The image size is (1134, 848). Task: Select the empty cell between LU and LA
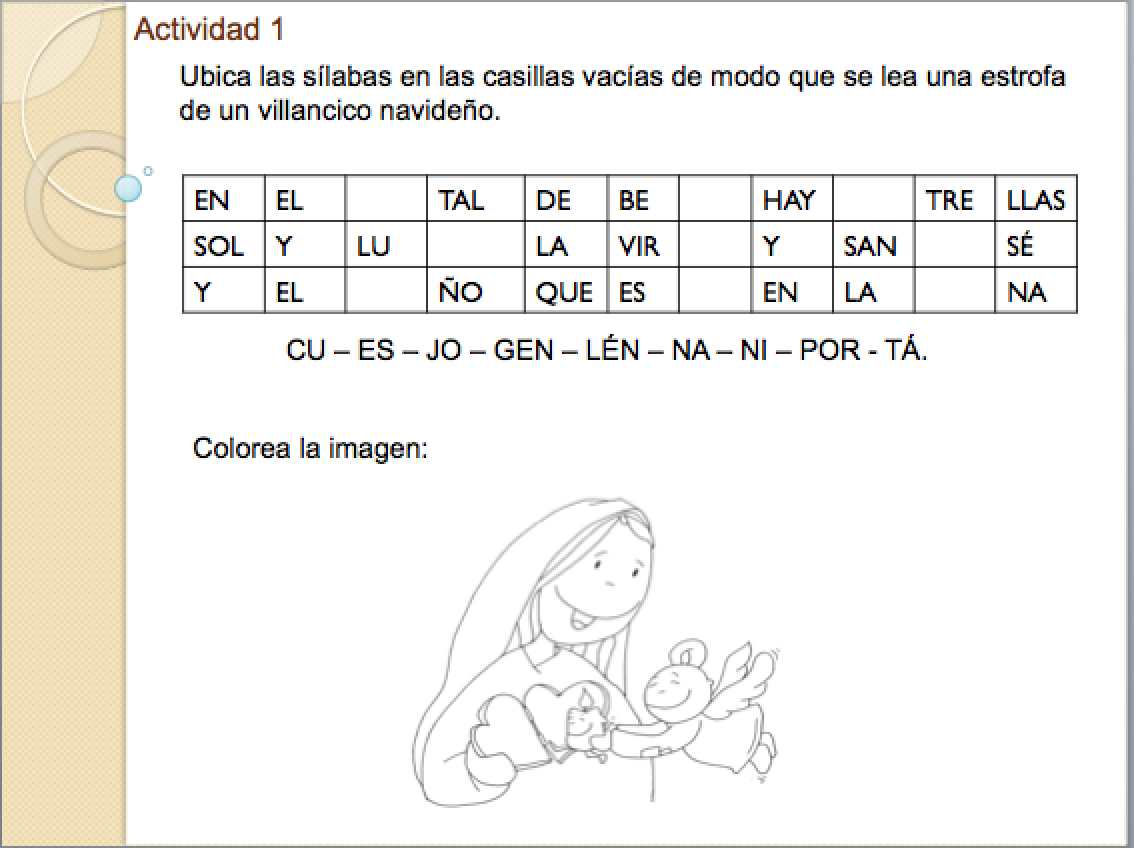(x=475, y=246)
